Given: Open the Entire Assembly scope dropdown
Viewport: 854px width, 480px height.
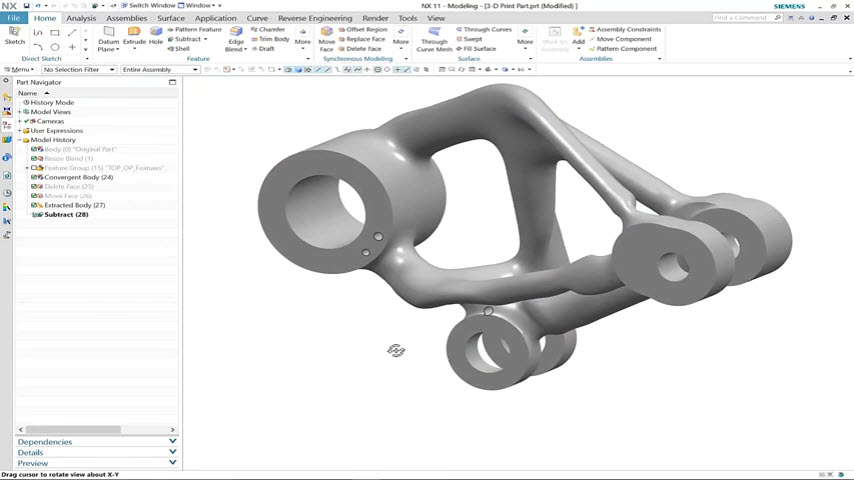Looking at the screenshot, I should 159,70.
